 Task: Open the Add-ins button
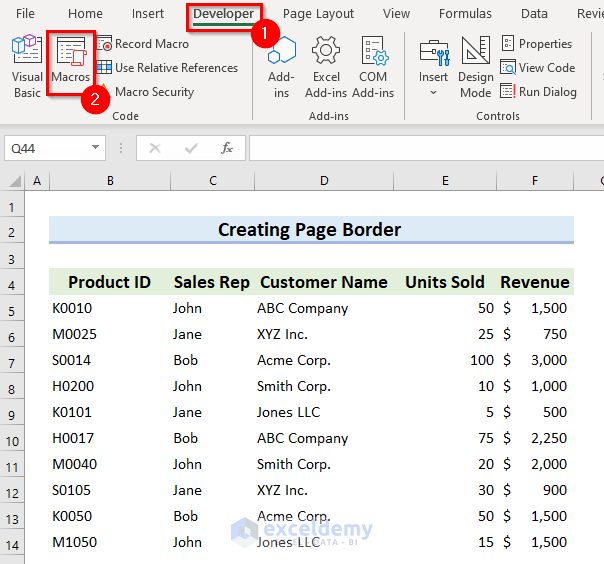pos(282,67)
